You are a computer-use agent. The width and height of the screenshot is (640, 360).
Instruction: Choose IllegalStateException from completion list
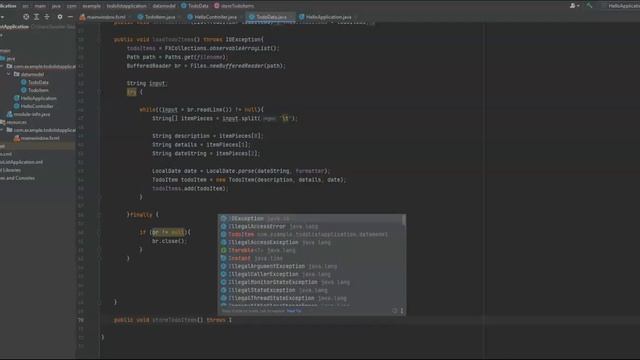point(311,290)
